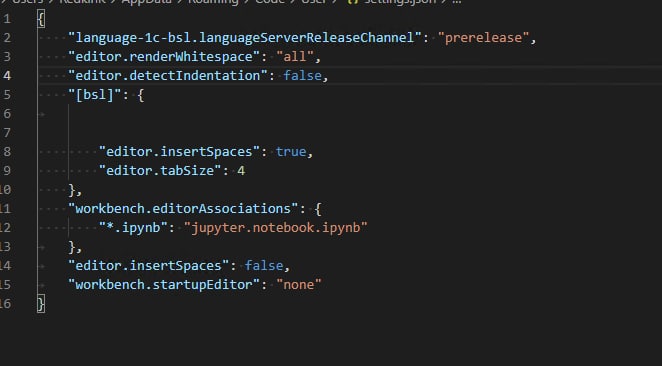Click line number 4 in the gutter
This screenshot has height=366, width=662.
coord(7,76)
